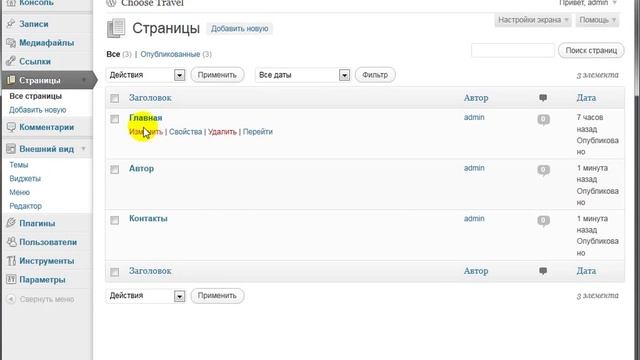This screenshot has height=360, width=640.
Task: Click the page search input field
Action: point(513,51)
